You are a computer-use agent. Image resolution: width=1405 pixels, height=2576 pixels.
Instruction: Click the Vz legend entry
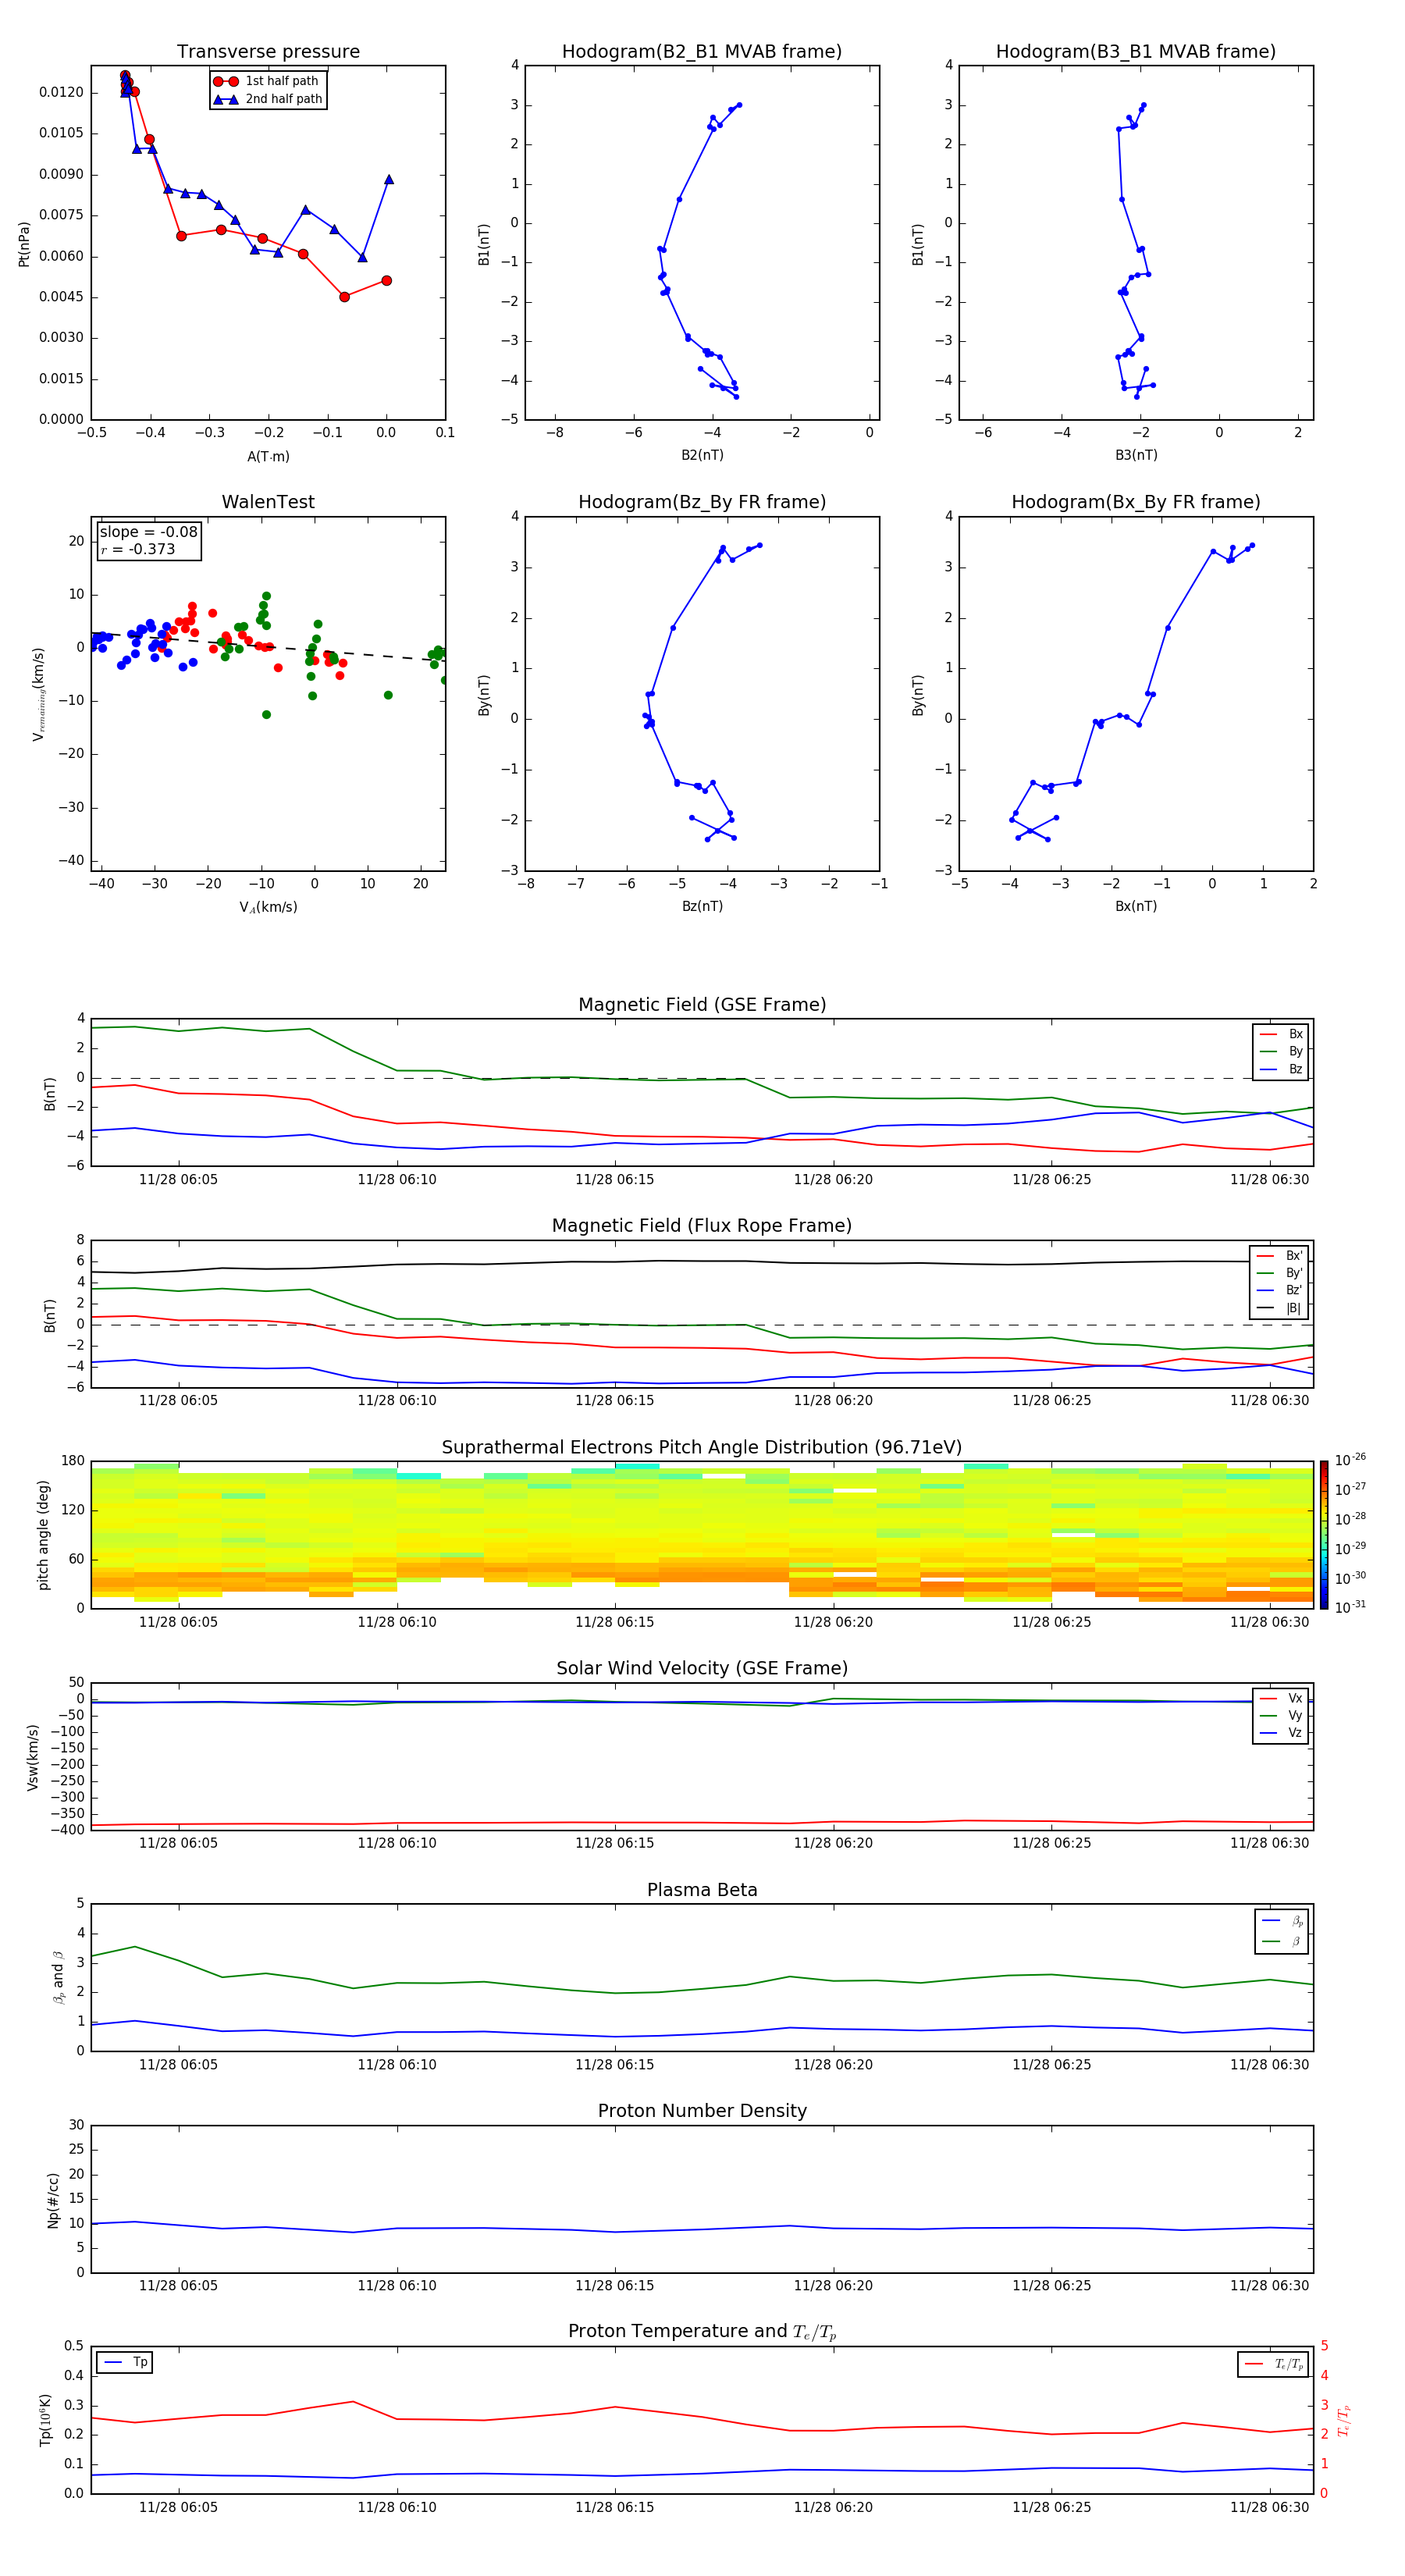pos(1281,1733)
